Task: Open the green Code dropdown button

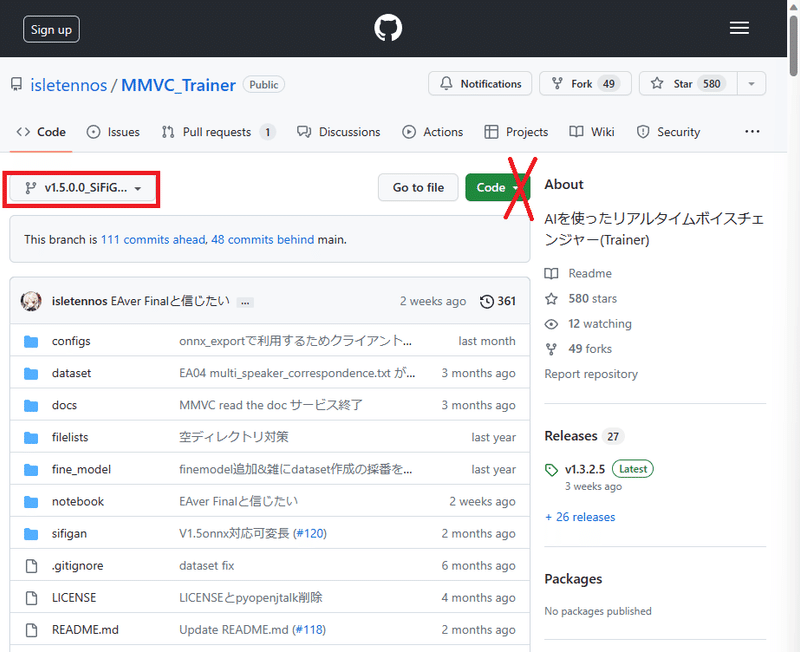Action: (x=497, y=188)
